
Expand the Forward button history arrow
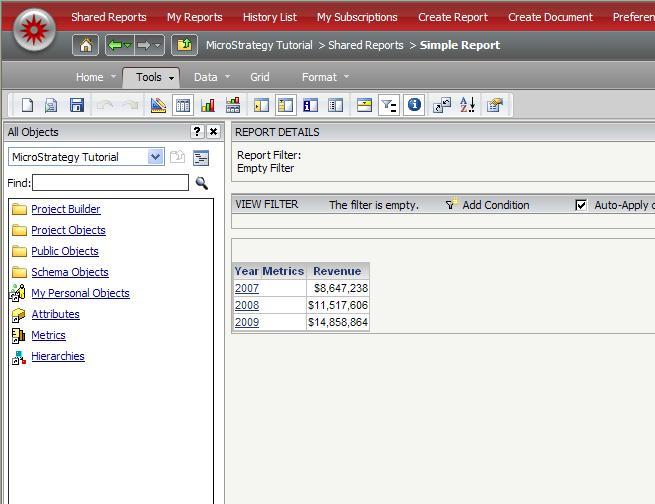157,45
